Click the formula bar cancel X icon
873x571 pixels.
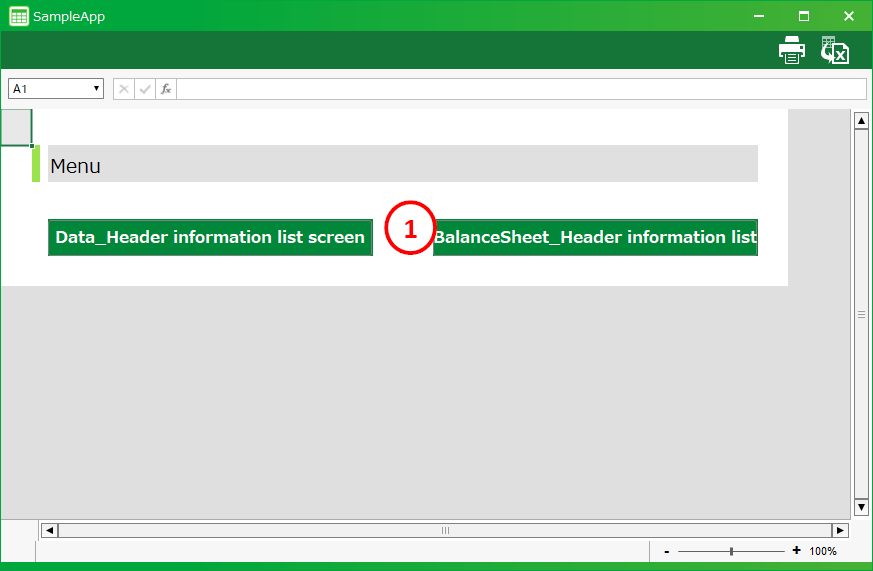(x=124, y=89)
